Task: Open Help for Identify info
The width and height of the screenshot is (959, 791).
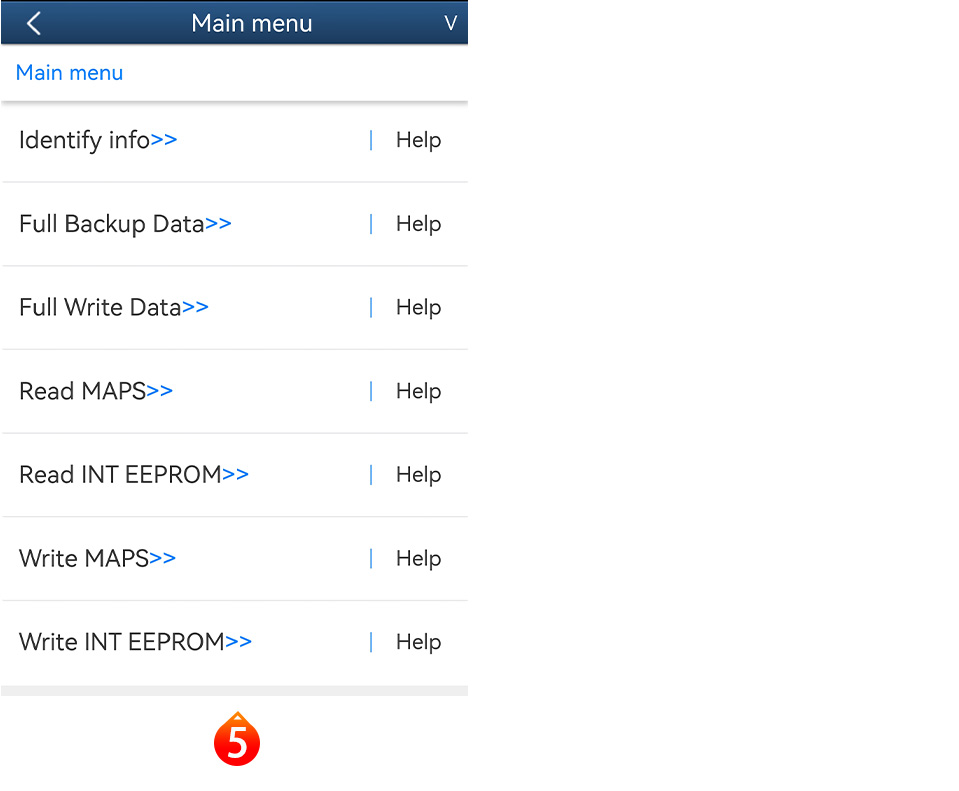Action: 418,140
